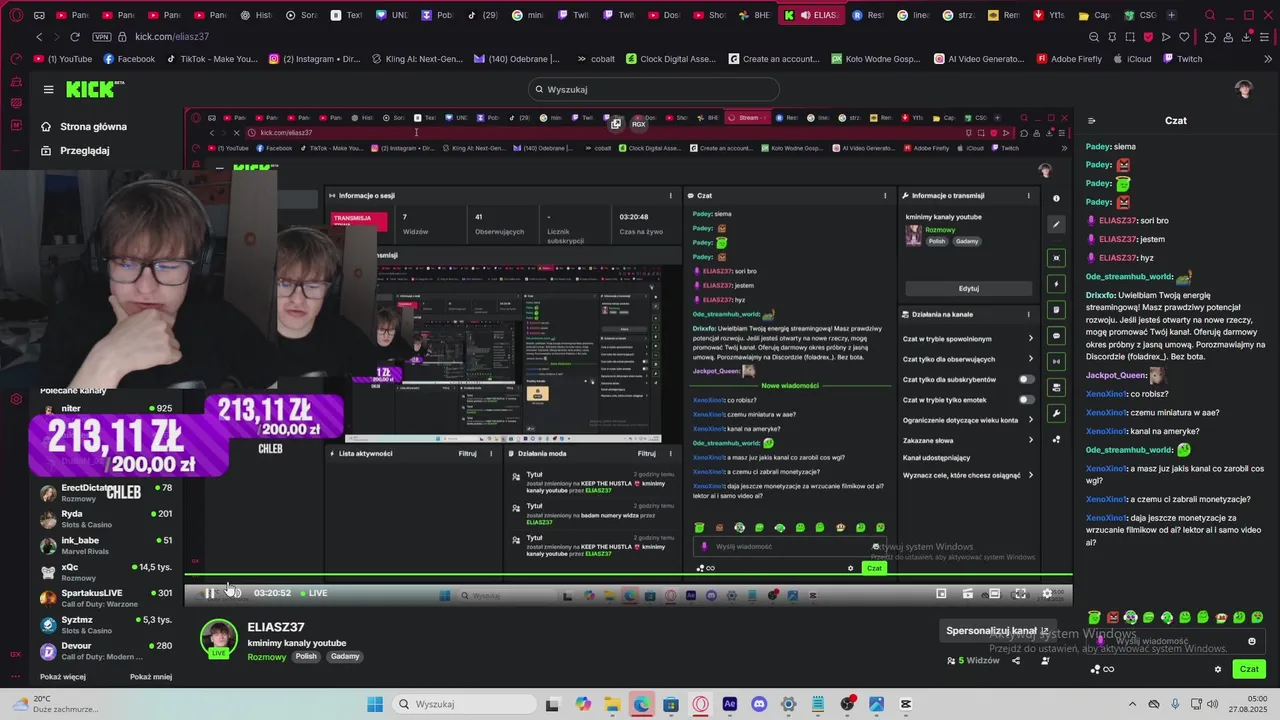Open the cobalt bookmark
The height and width of the screenshot is (720, 1280).
596,59
